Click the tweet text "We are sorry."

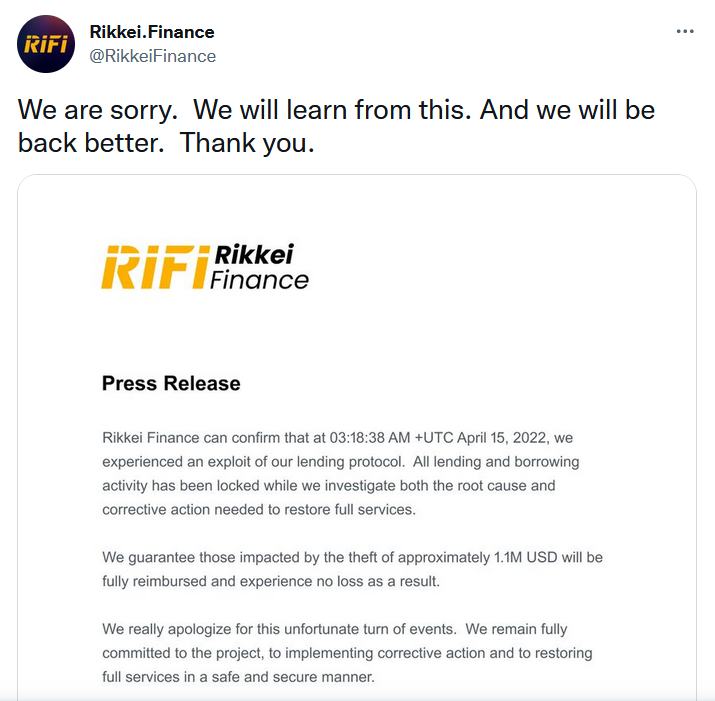[x=98, y=110]
